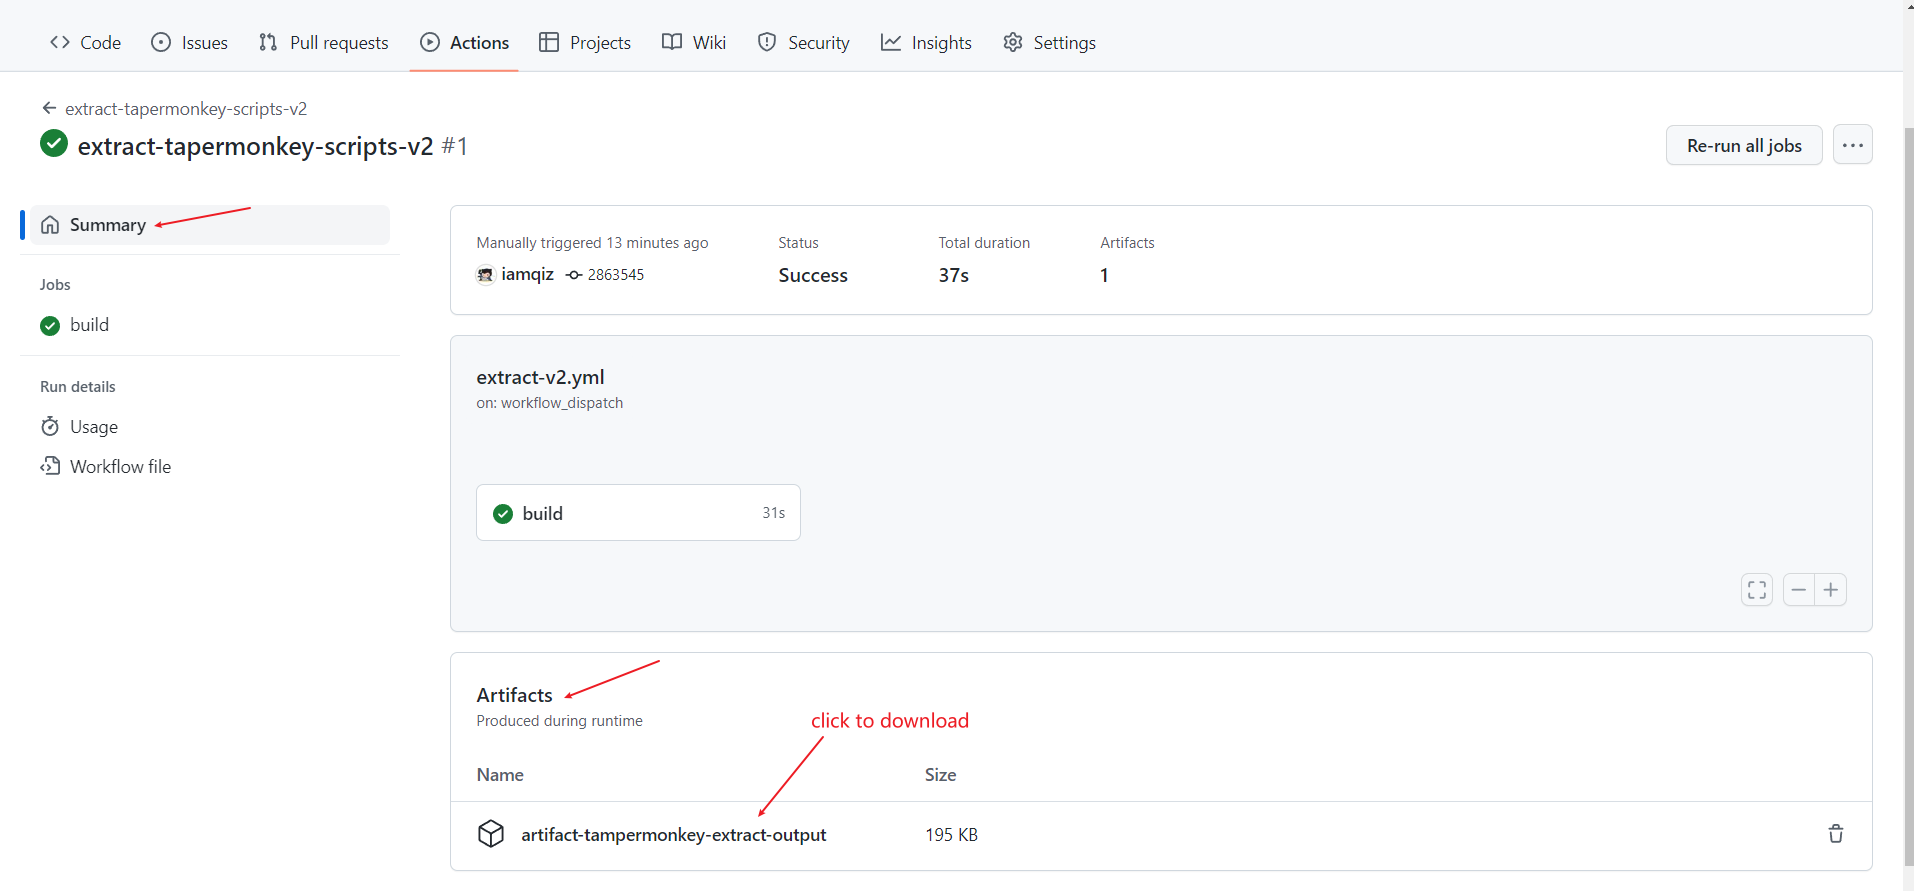Click the Settings gear icon
Image resolution: width=1914 pixels, height=891 pixels.
tap(1013, 42)
